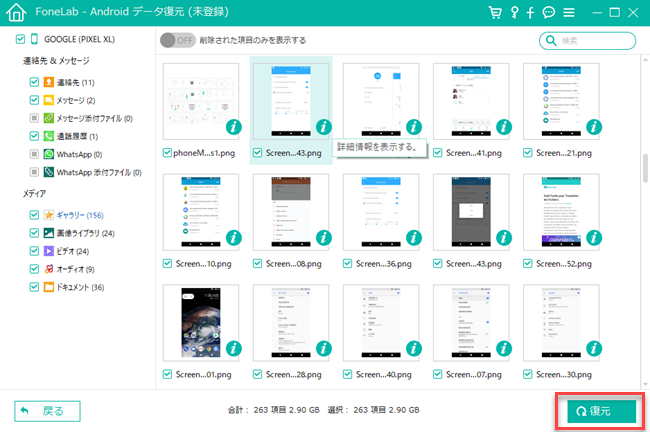650x432 pixels.
Task: Click the 検索 search field
Action: click(x=587, y=41)
